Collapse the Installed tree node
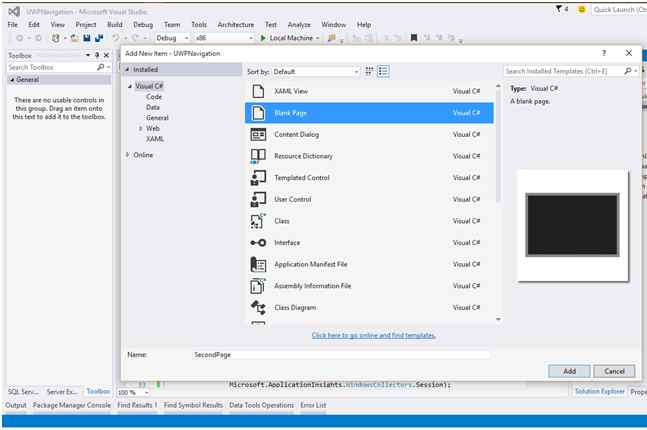This screenshot has width=647, height=430. (x=128, y=69)
